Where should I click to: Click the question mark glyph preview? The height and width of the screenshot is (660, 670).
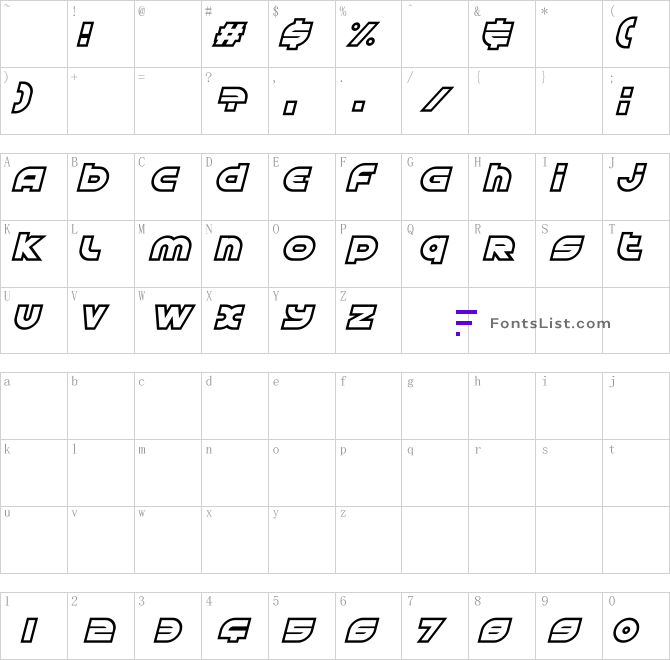[x=232, y=99]
